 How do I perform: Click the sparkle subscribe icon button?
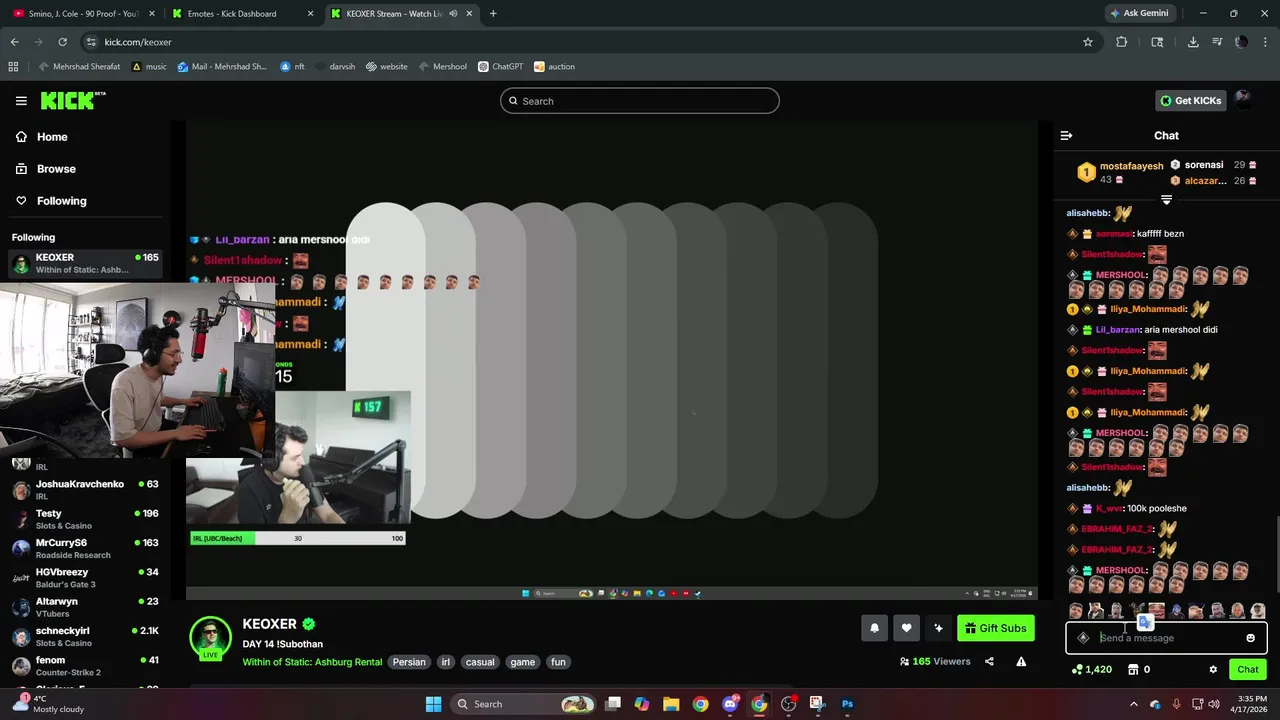(x=938, y=628)
